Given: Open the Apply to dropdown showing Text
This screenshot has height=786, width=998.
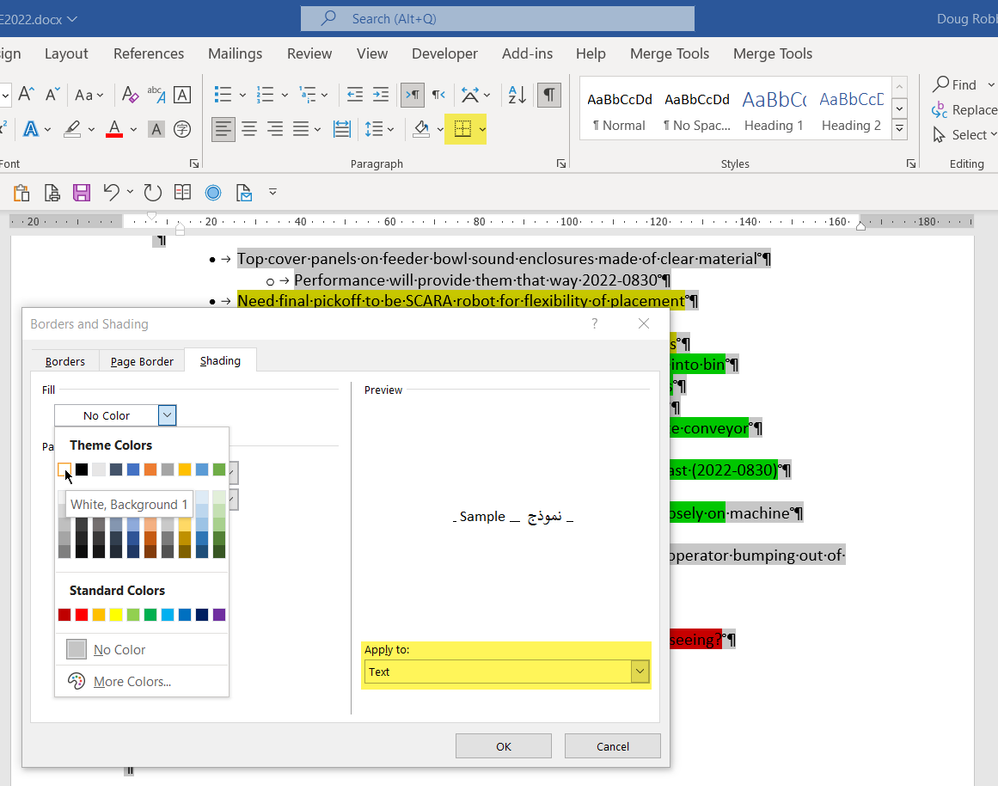Looking at the screenshot, I should tap(640, 672).
